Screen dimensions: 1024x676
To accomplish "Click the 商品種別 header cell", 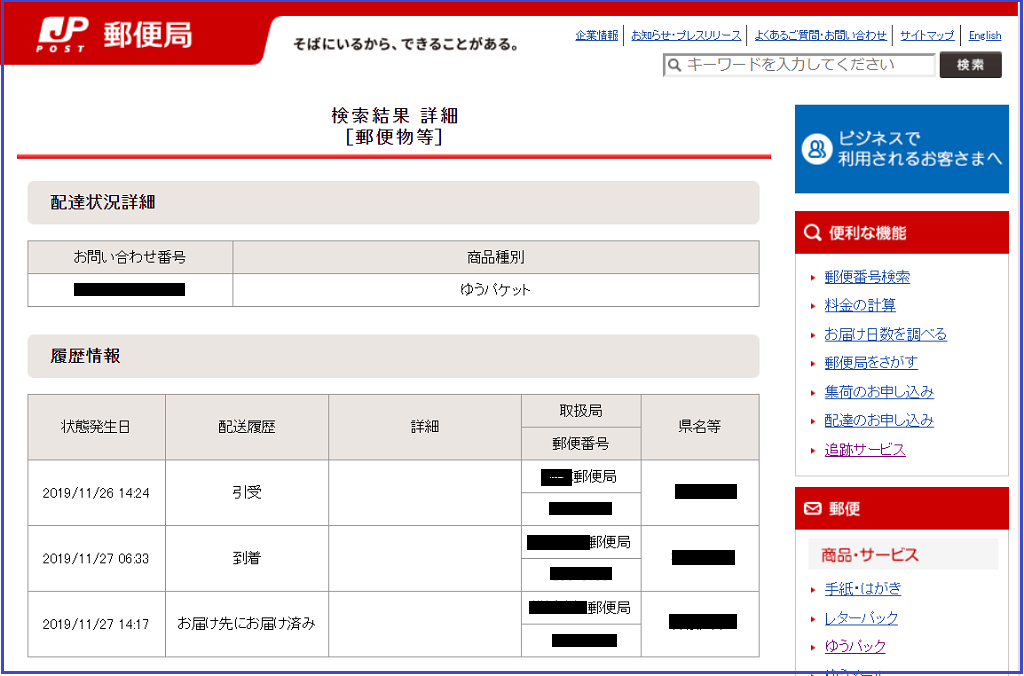I will pos(496,257).
